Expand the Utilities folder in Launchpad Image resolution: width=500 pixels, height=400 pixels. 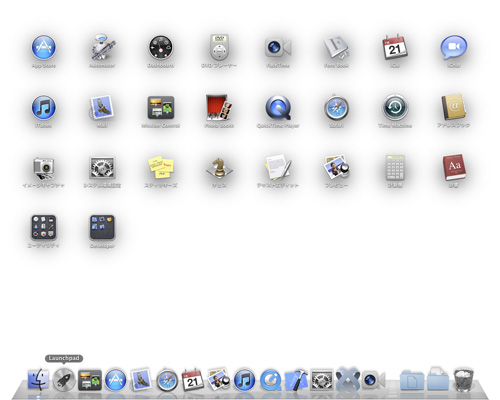click(x=44, y=228)
